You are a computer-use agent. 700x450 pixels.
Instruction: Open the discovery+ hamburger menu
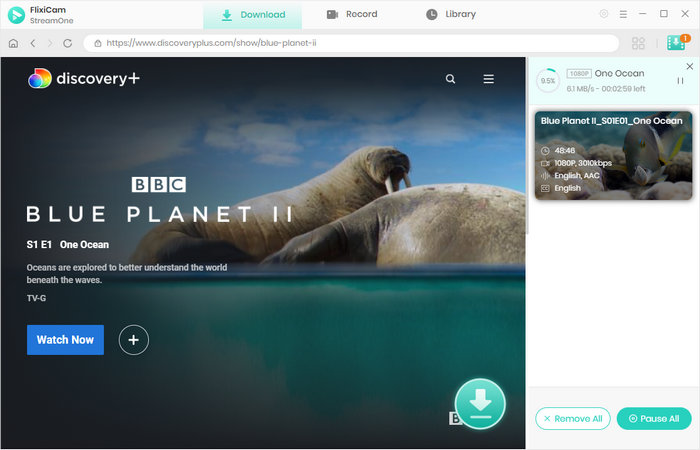(488, 79)
